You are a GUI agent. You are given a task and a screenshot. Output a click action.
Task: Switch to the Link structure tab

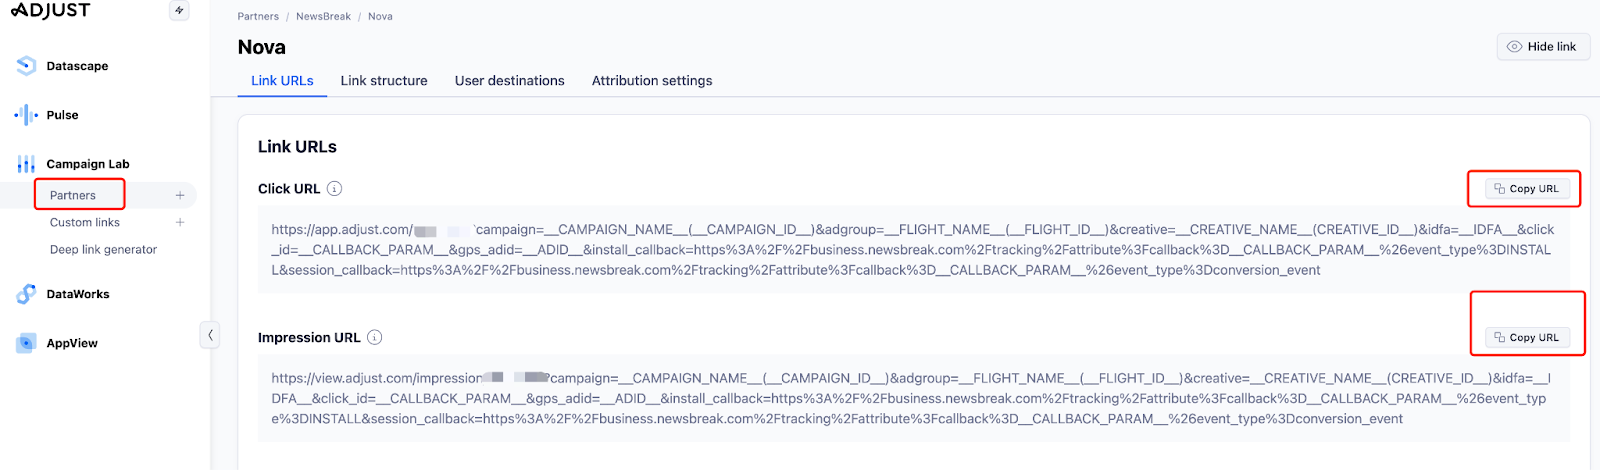(384, 81)
